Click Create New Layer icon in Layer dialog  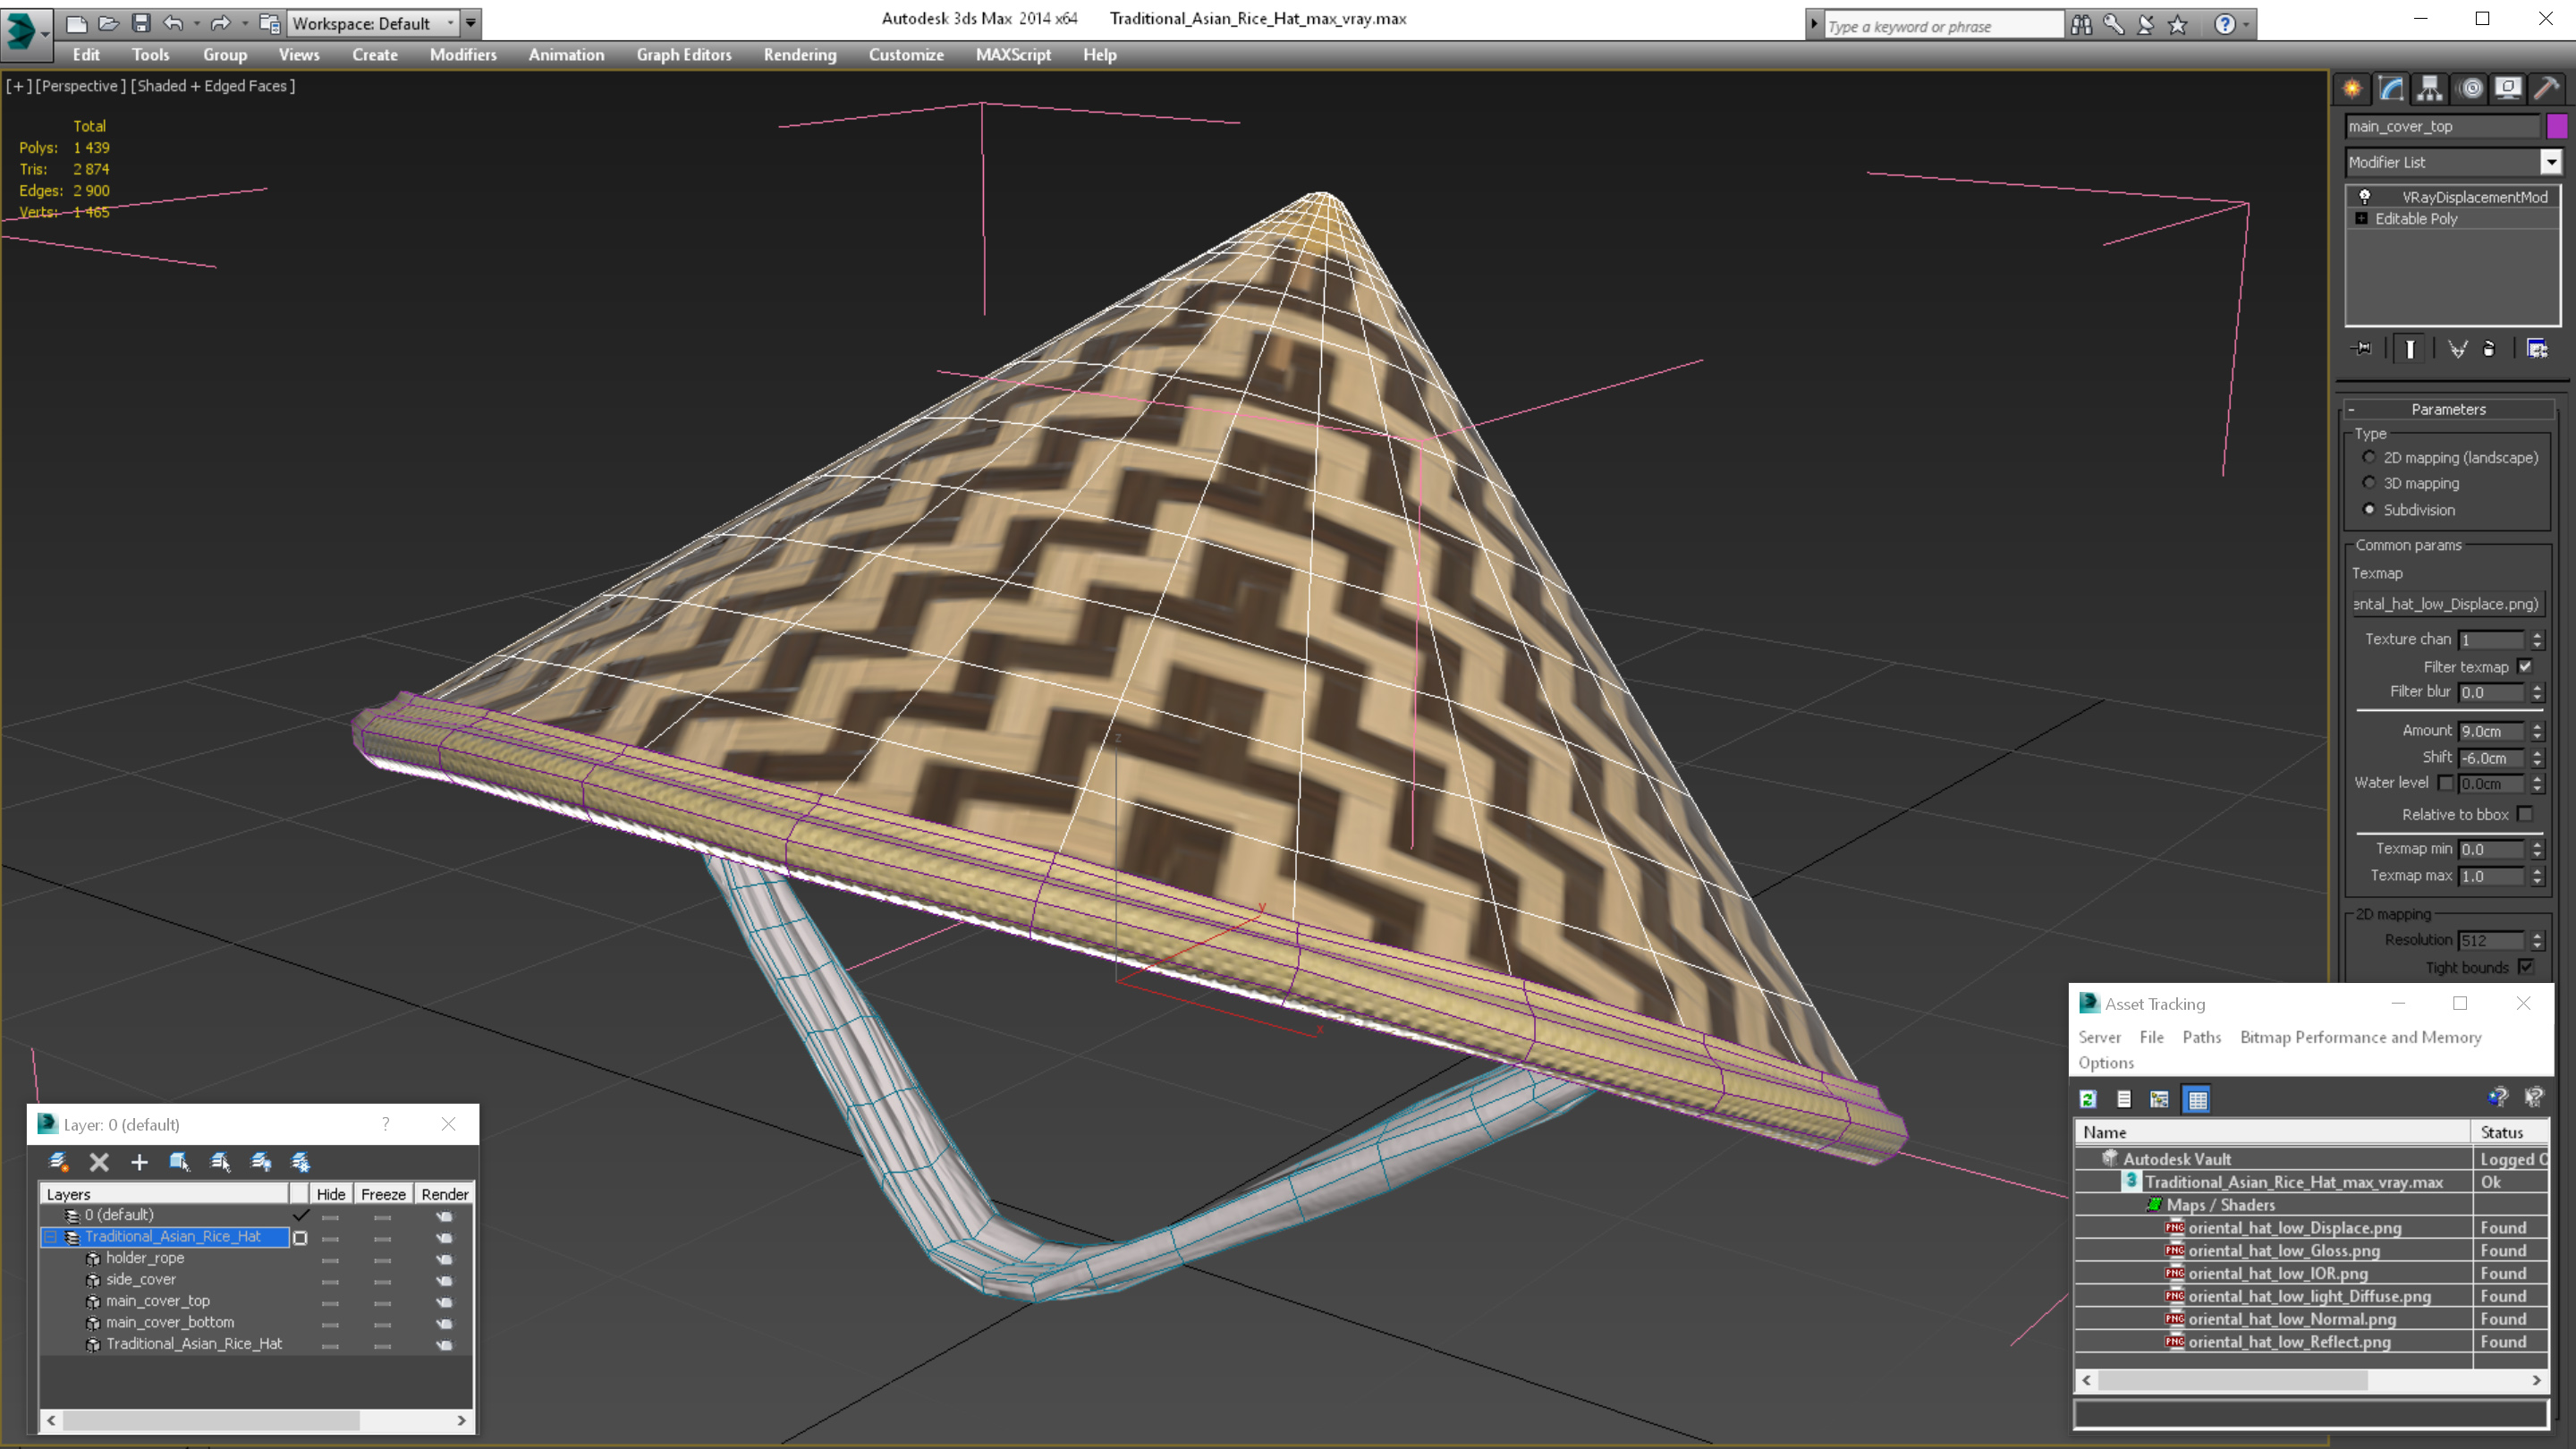tap(58, 1162)
